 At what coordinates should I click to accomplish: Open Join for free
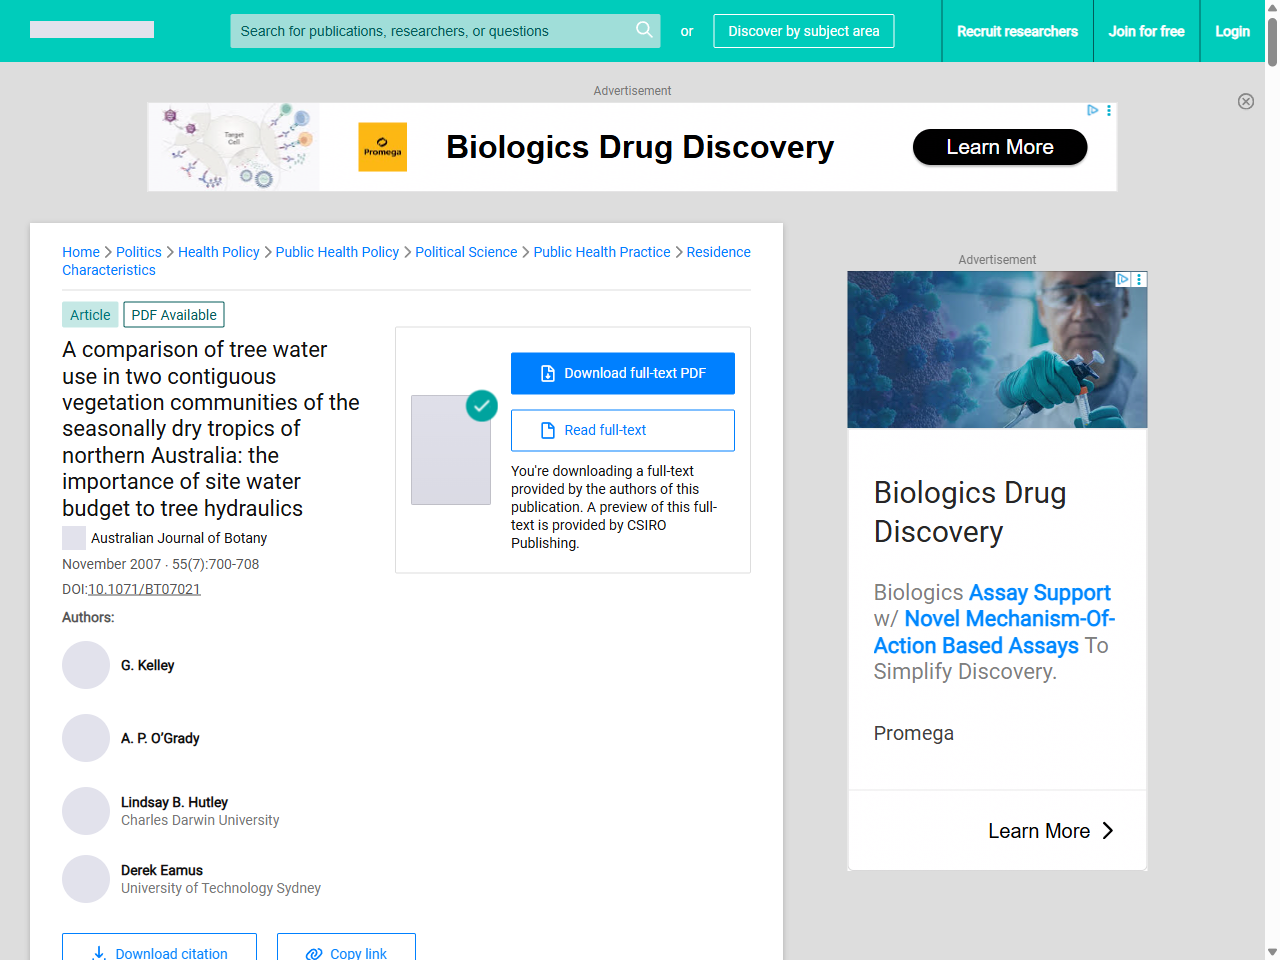coord(1146,31)
